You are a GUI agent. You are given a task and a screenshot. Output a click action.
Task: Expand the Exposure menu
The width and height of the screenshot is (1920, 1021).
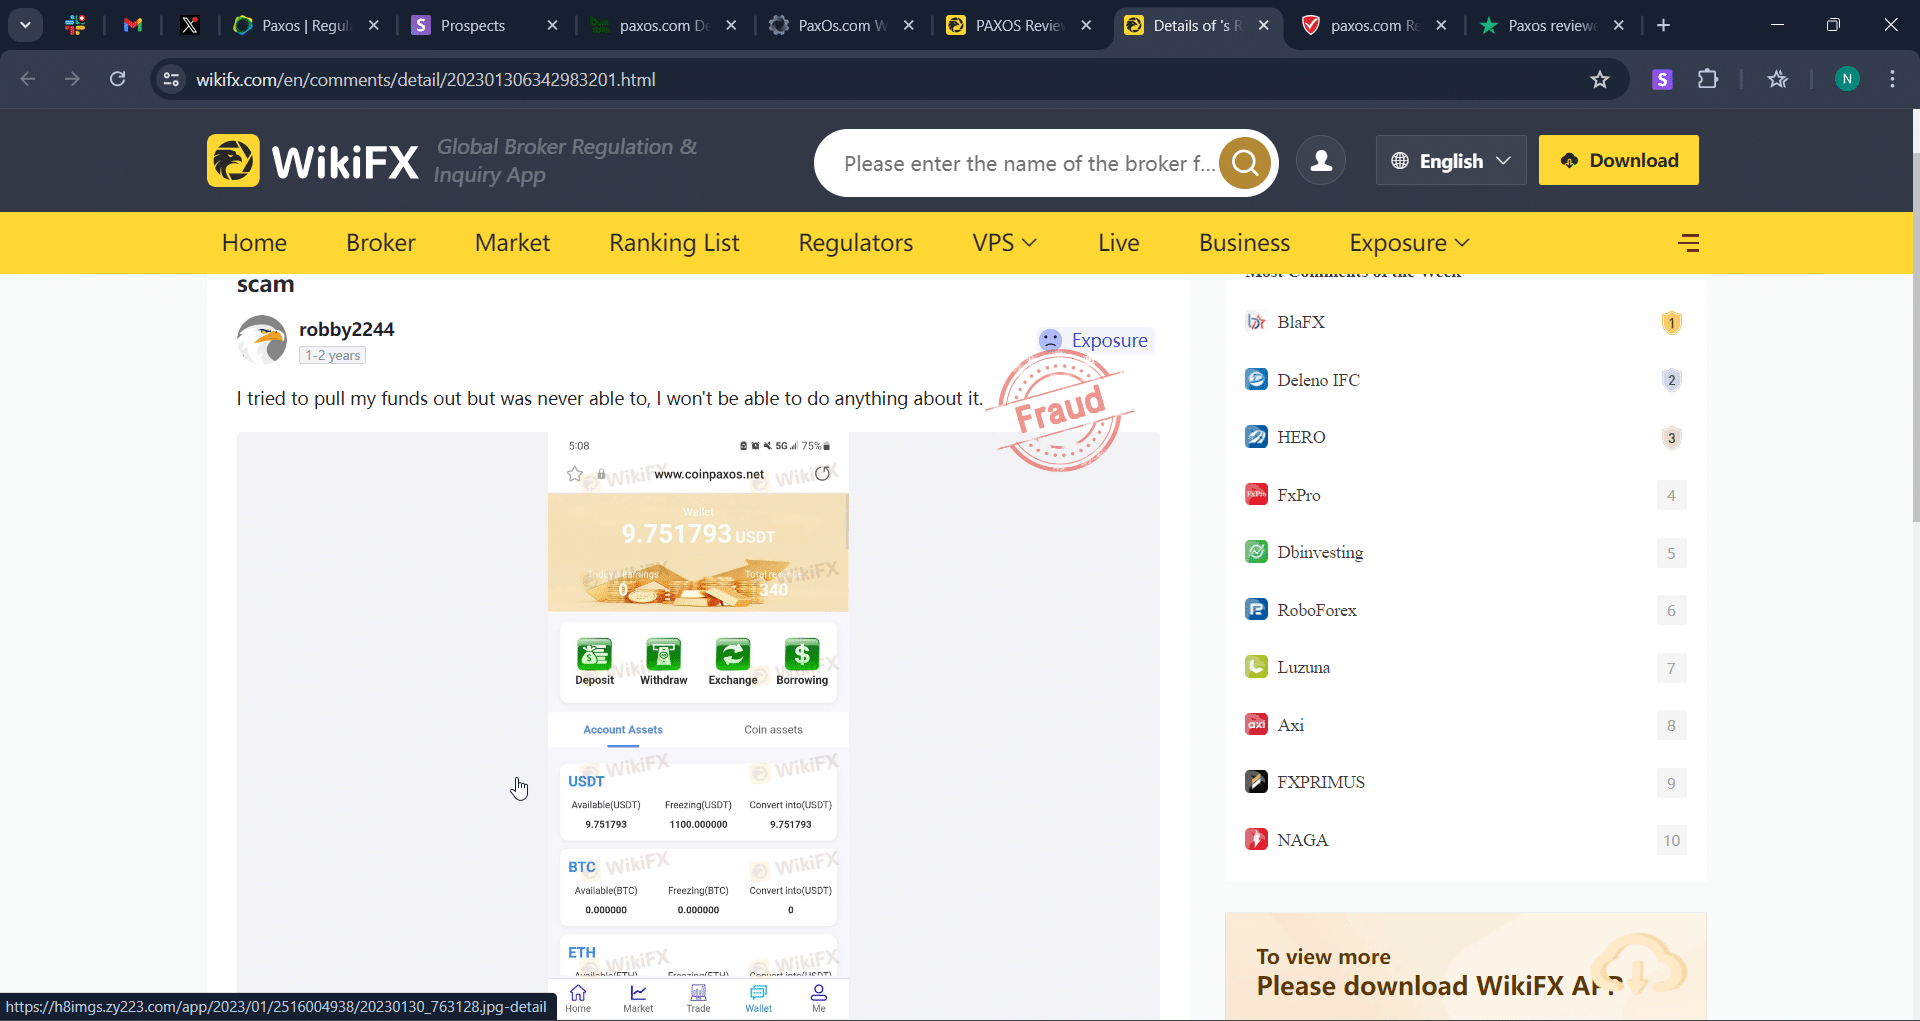click(x=1409, y=243)
